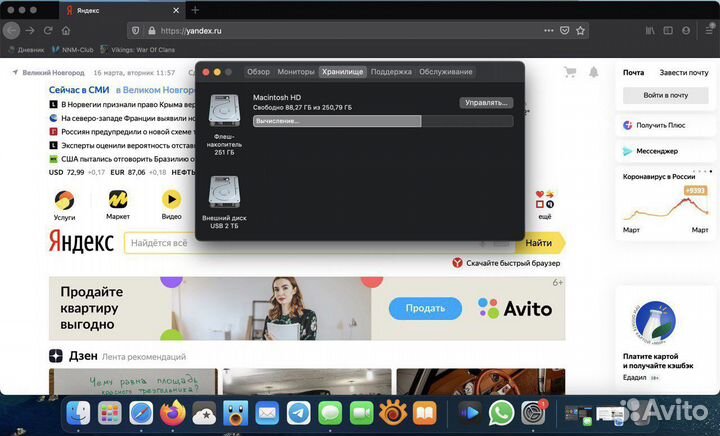
Task: Toggle Firefox sidebar icon
Action: coord(668,30)
